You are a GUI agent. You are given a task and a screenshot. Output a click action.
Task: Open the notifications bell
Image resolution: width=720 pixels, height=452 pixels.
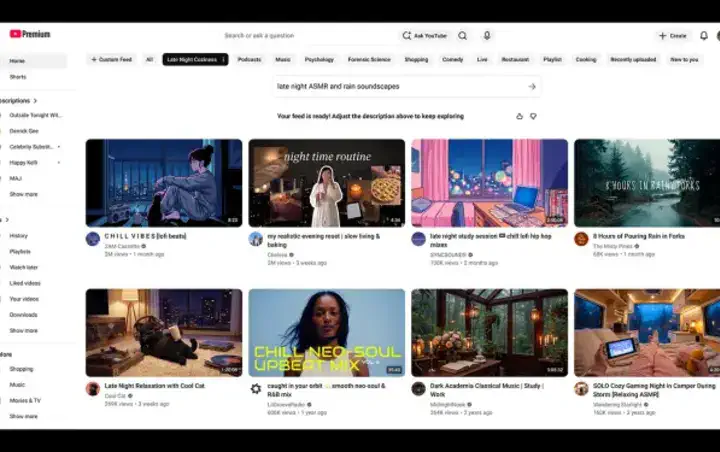tap(703, 36)
